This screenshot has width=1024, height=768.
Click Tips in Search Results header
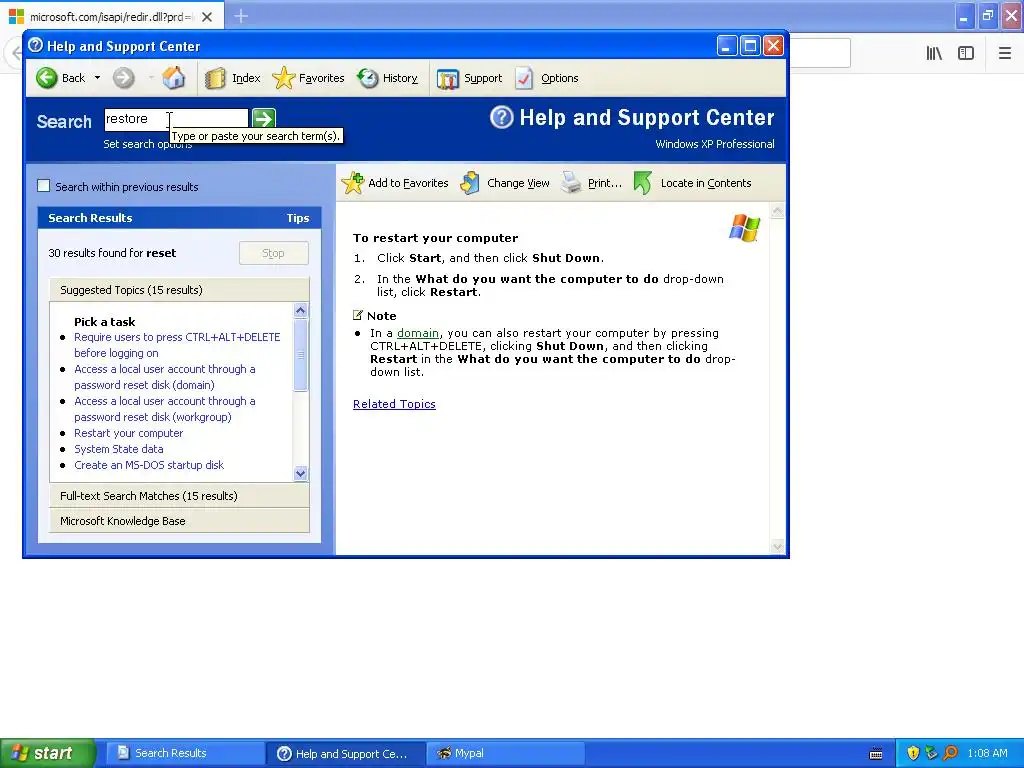pyautogui.click(x=298, y=218)
